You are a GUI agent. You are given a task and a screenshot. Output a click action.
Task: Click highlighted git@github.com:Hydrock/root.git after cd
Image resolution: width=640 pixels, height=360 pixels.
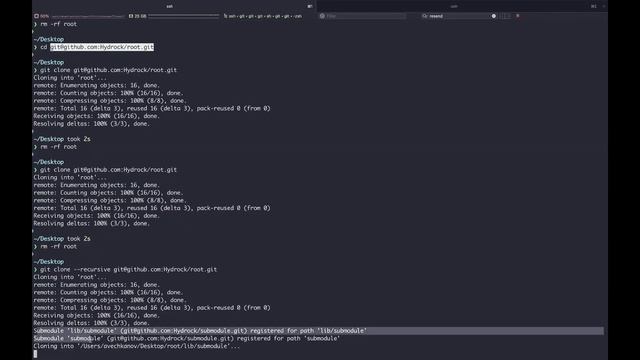coord(102,47)
